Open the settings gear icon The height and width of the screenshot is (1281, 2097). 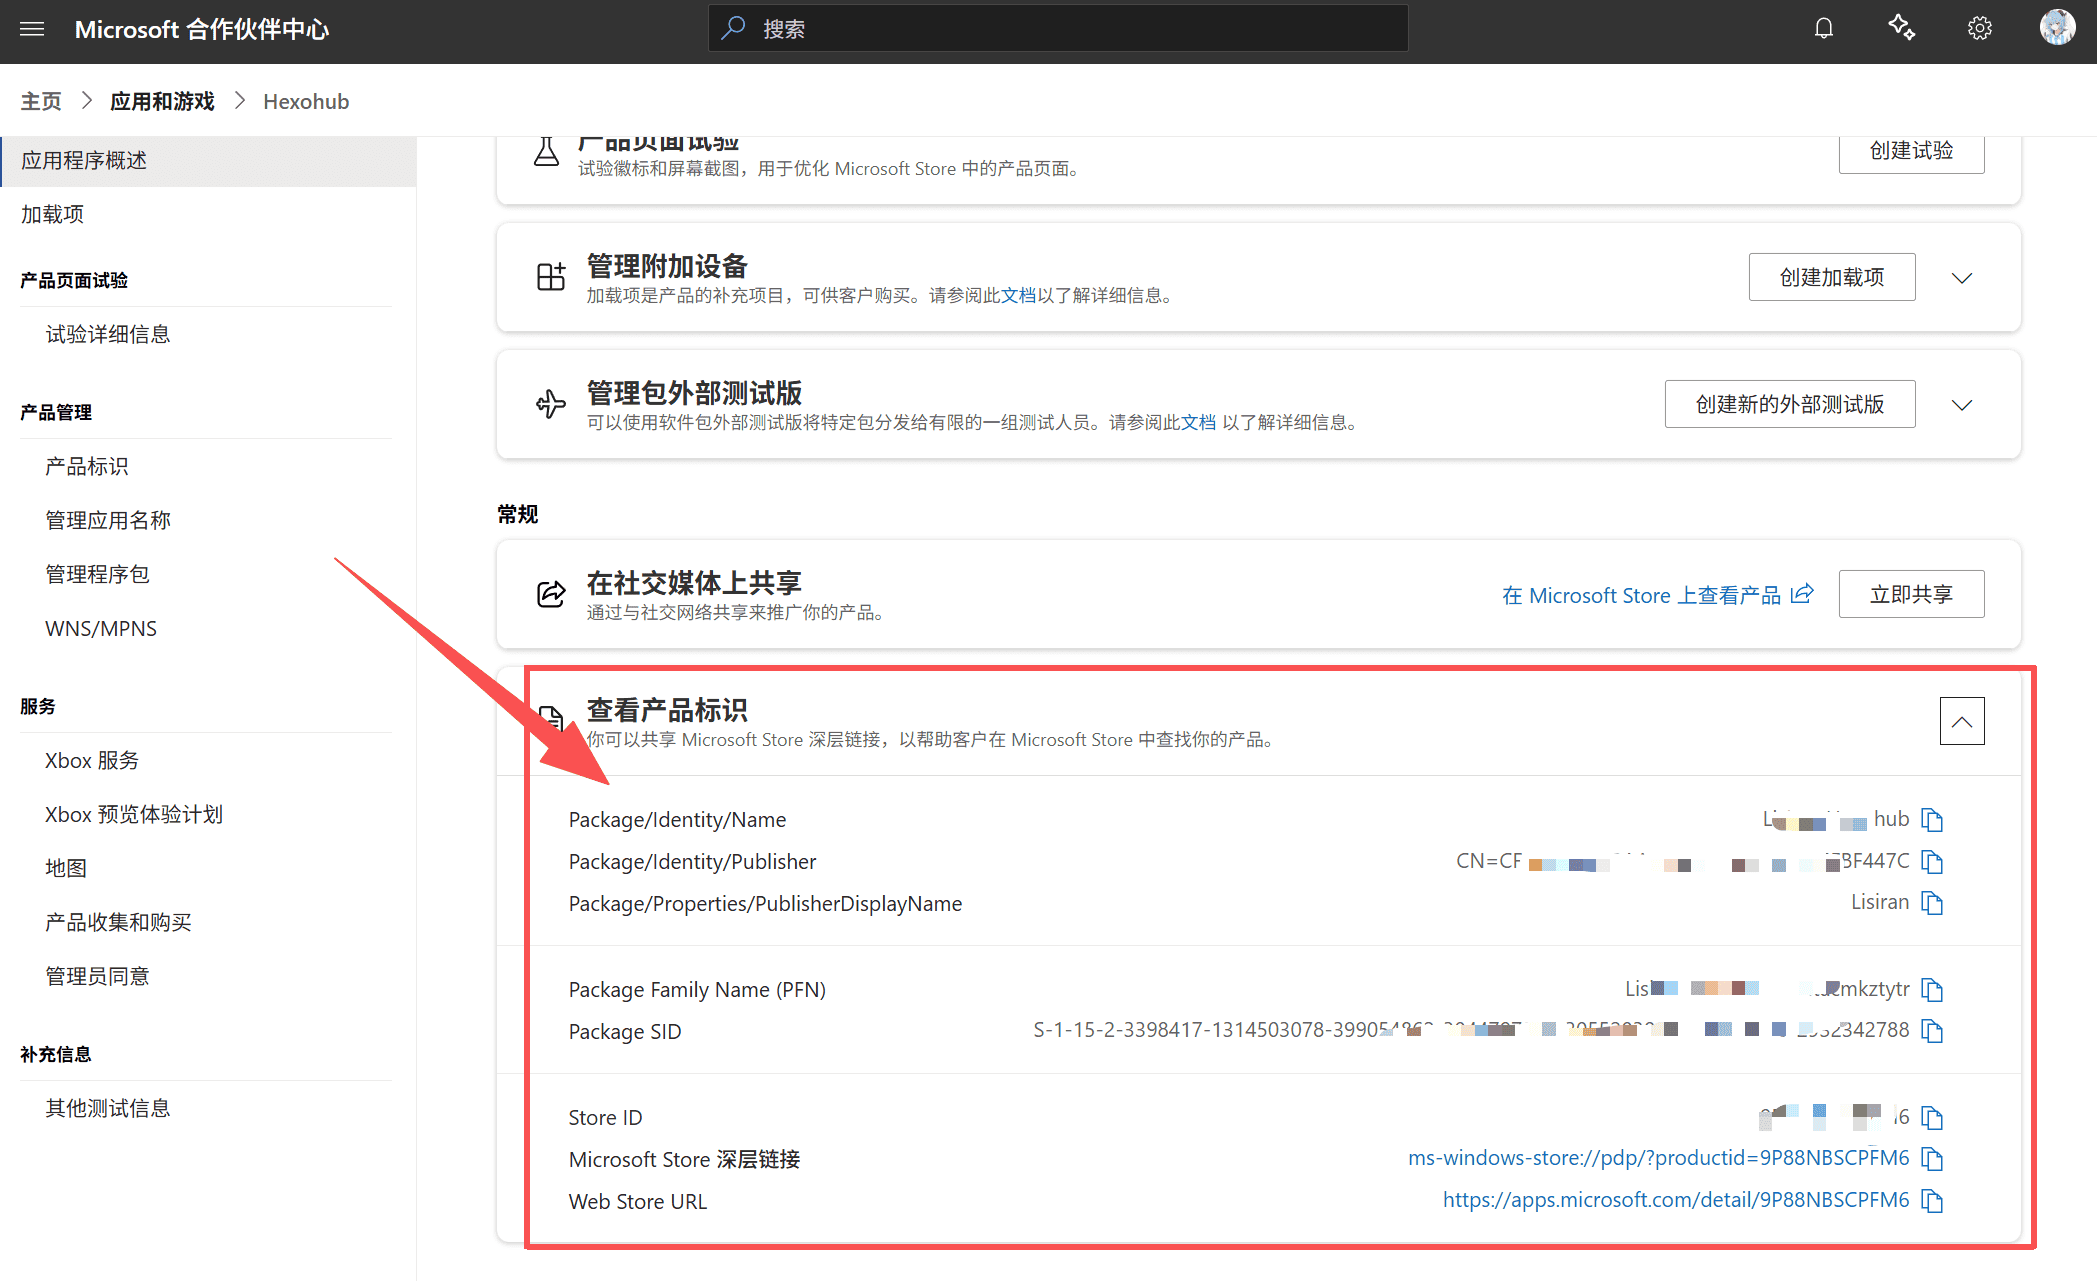tap(1979, 29)
